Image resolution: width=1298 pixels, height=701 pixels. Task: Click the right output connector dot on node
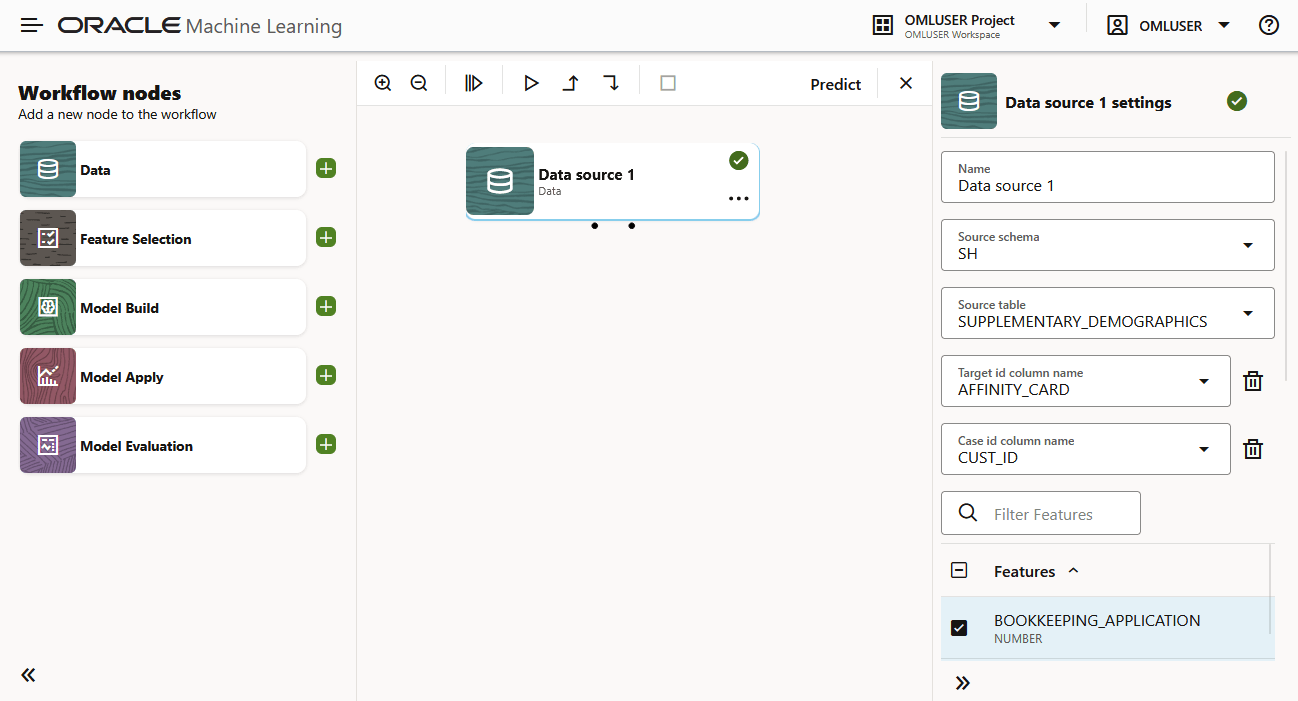[632, 226]
